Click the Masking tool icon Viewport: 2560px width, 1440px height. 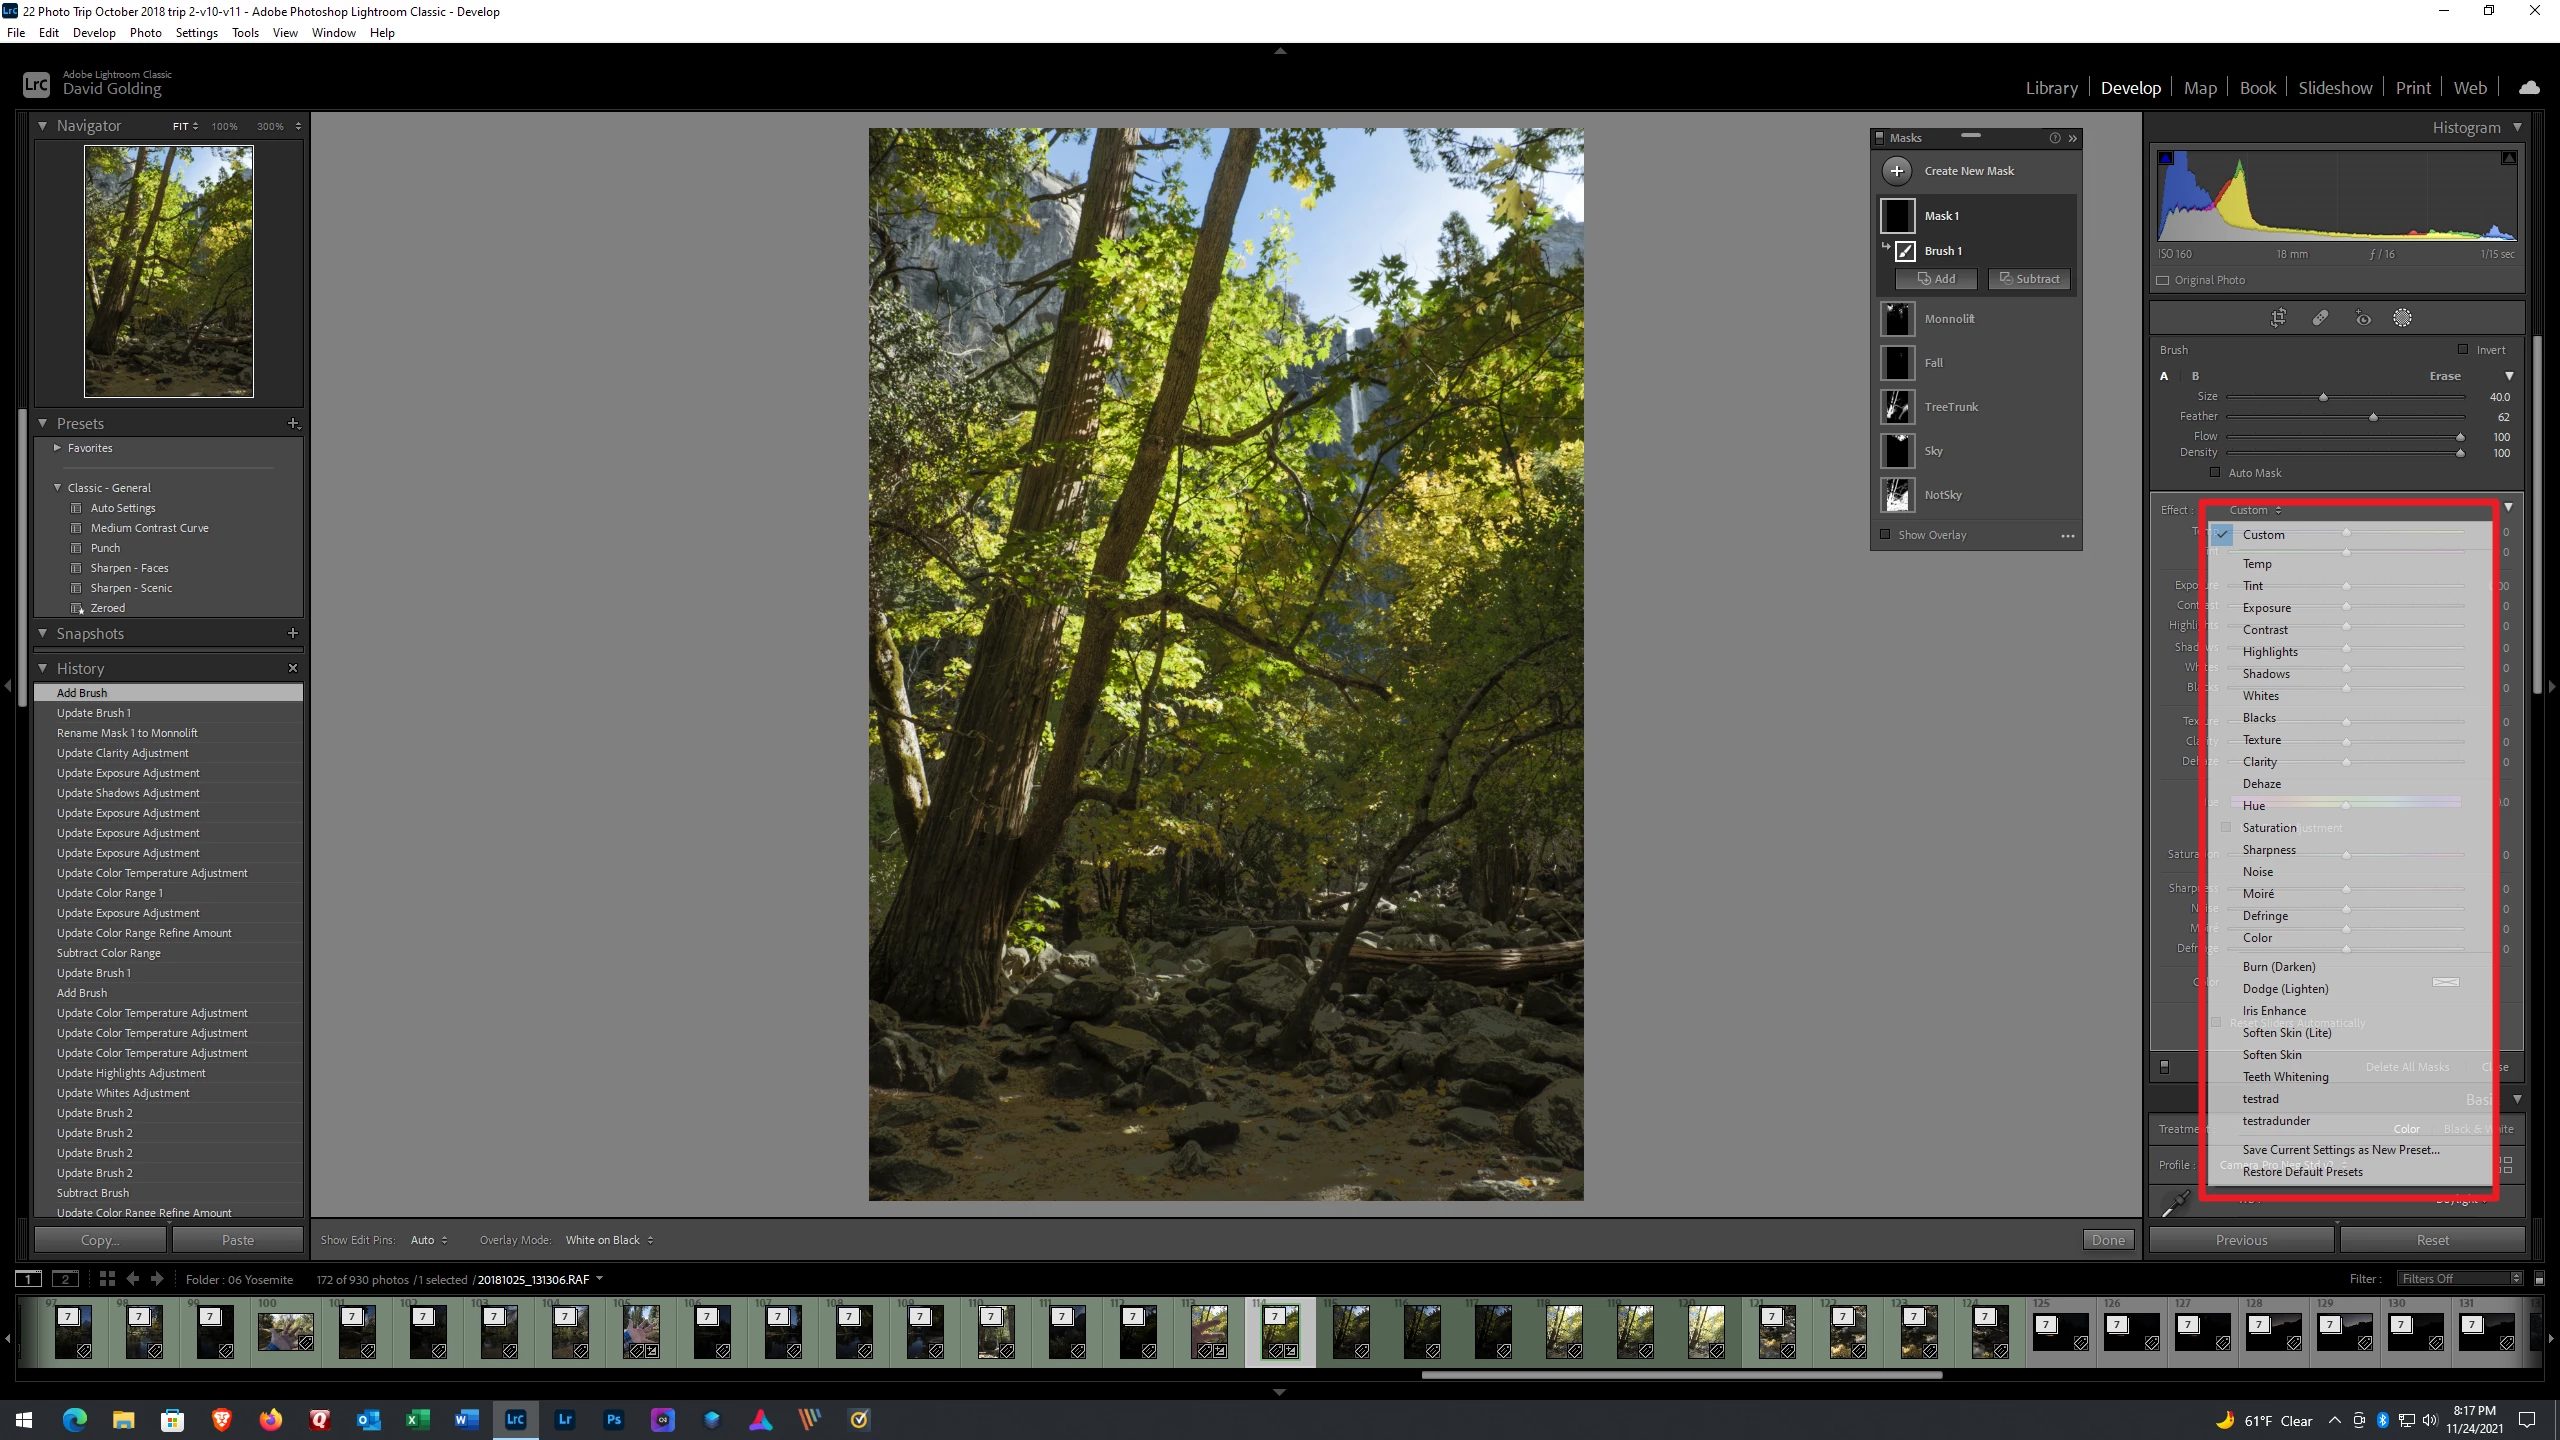[2402, 318]
